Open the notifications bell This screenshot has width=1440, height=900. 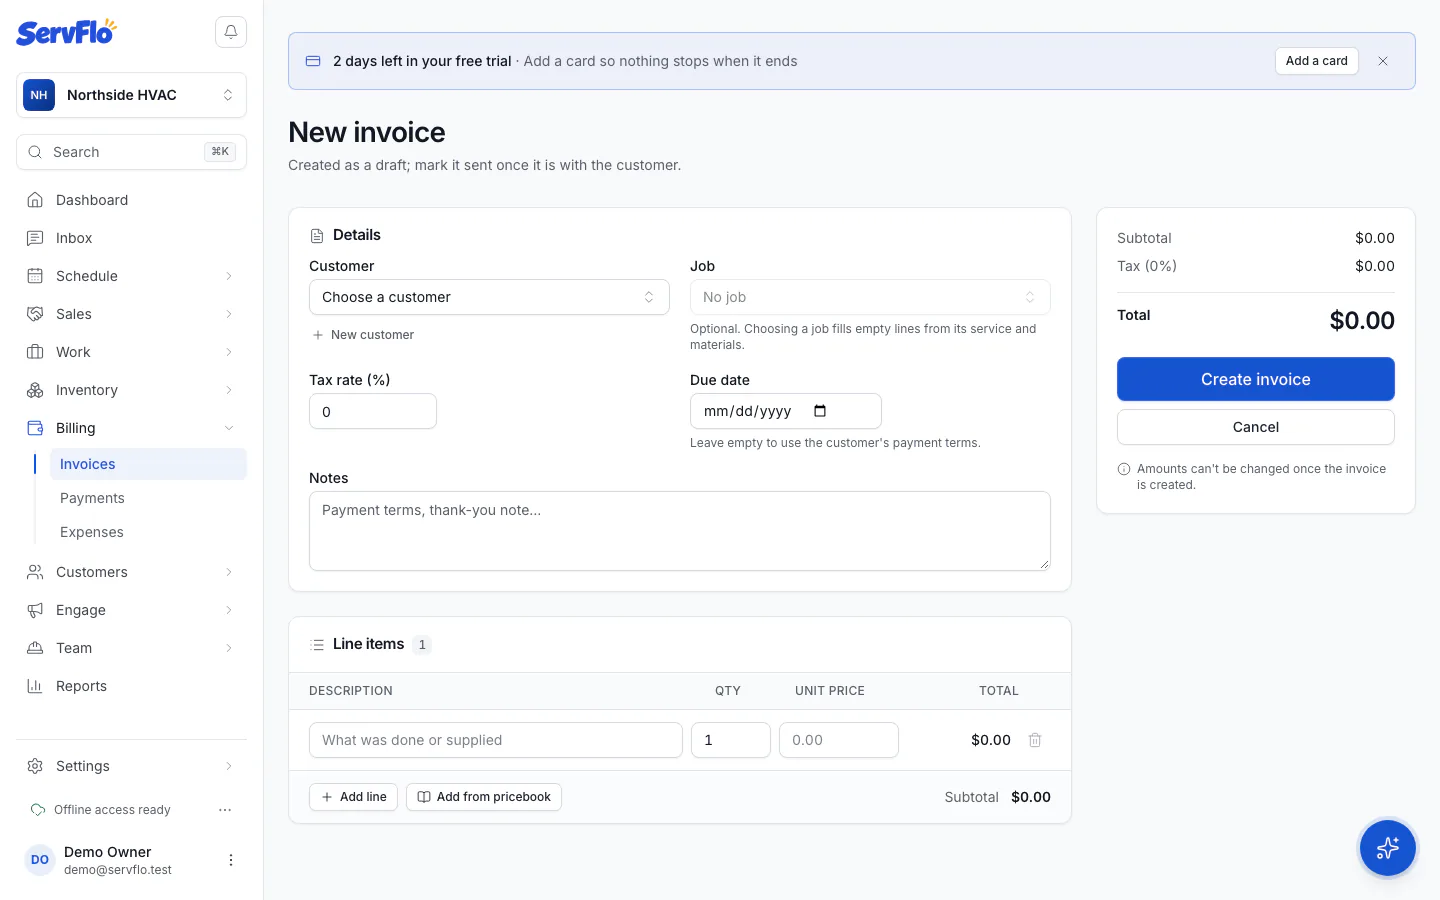[231, 32]
